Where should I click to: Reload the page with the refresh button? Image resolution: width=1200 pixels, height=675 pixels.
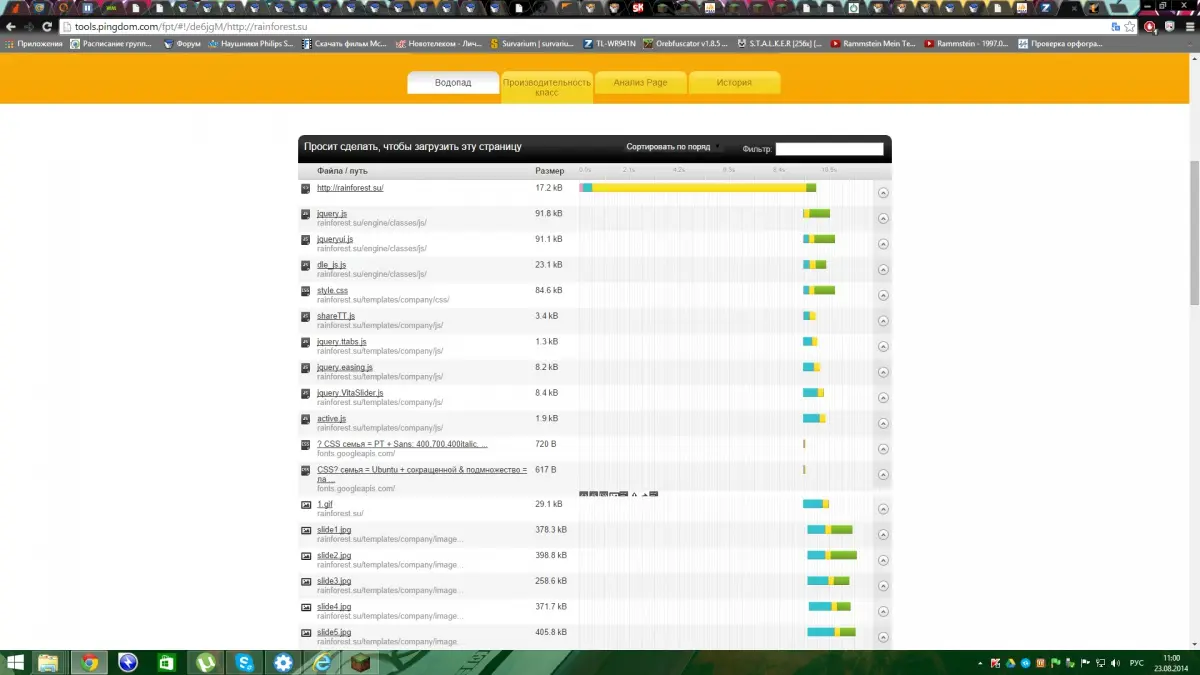(x=46, y=27)
